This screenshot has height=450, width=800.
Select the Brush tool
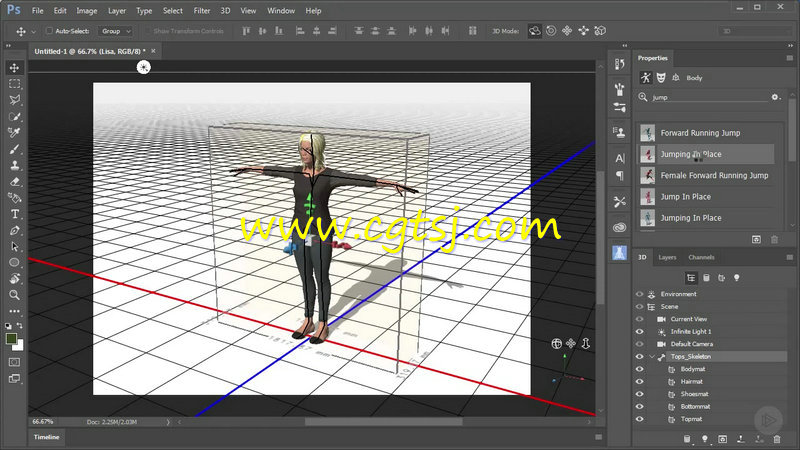pos(14,149)
